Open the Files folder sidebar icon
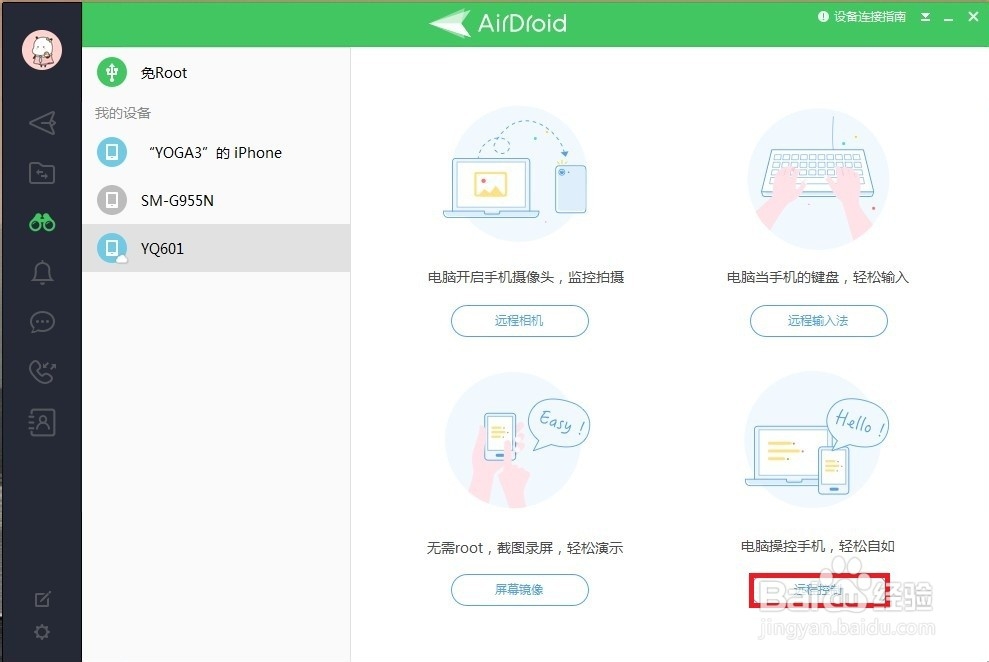This screenshot has width=989, height=662. [42, 173]
